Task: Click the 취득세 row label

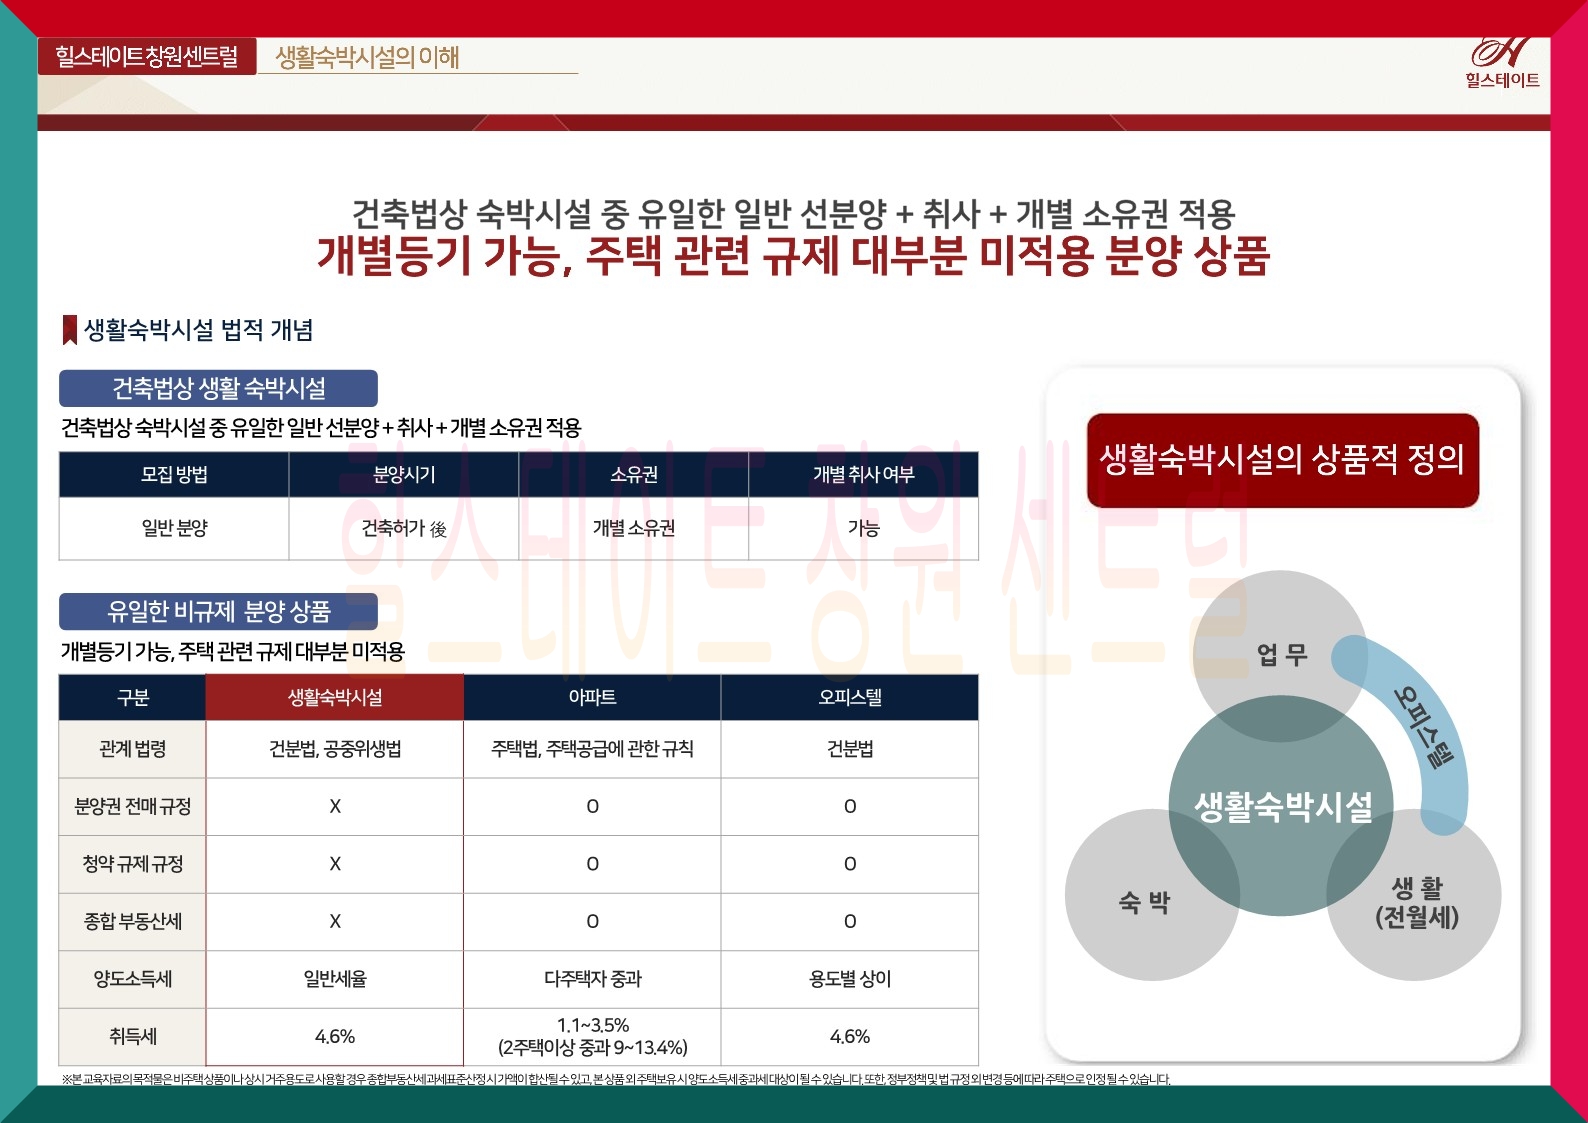Action: coord(133,1036)
